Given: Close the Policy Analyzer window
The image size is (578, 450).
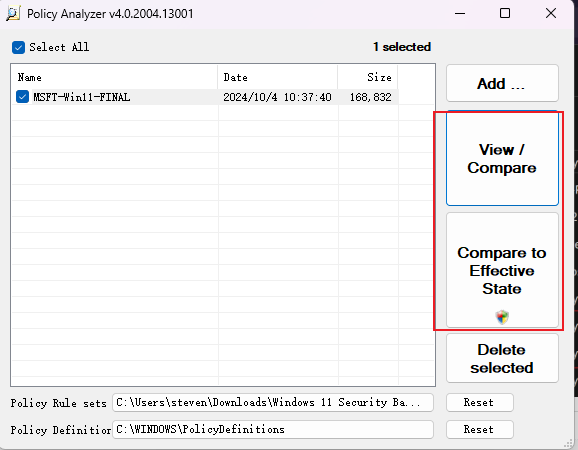Looking at the screenshot, I should 551,14.
